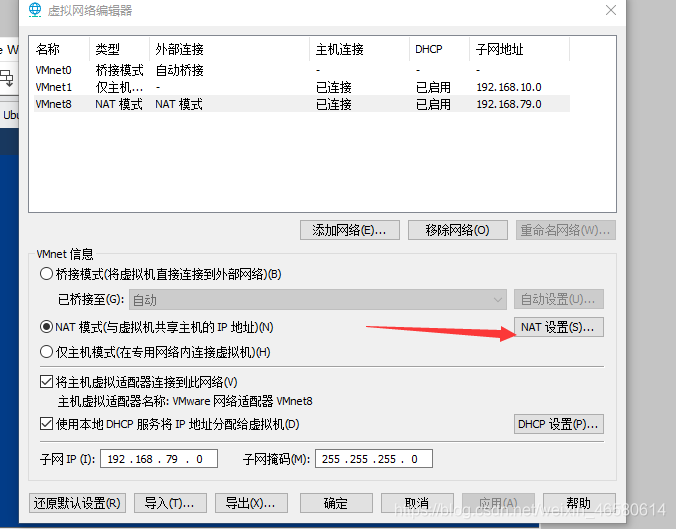Click 导入(T) button

click(x=170, y=503)
